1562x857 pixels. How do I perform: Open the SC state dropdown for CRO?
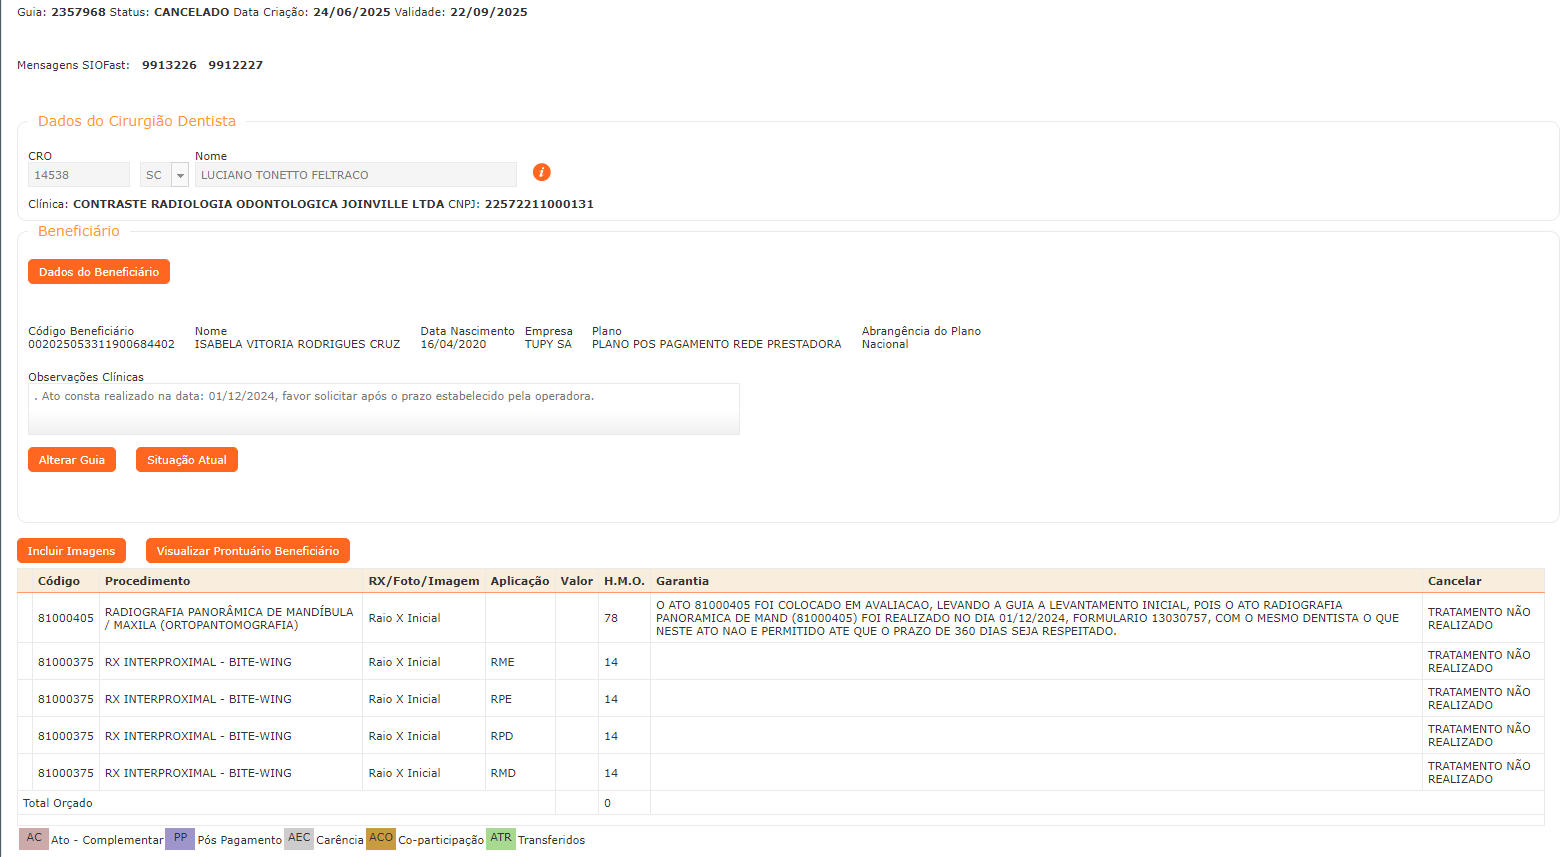180,175
